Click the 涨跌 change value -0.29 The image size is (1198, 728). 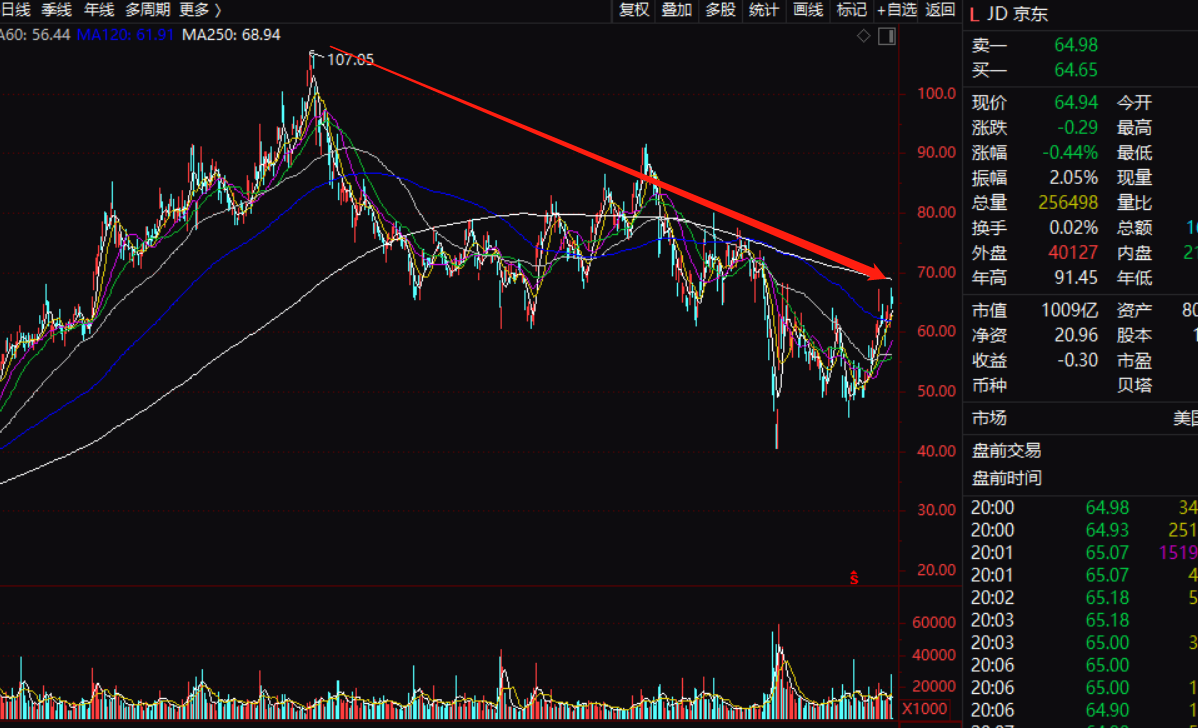[1077, 128]
